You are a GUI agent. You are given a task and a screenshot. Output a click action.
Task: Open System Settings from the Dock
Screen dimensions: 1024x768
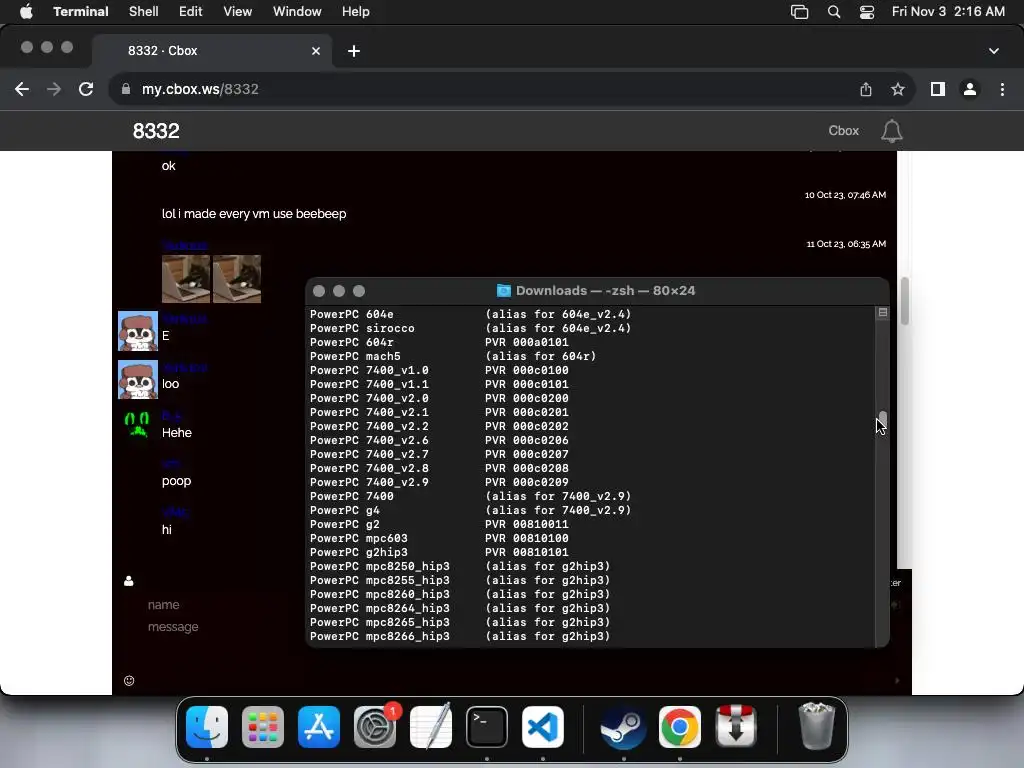point(375,727)
